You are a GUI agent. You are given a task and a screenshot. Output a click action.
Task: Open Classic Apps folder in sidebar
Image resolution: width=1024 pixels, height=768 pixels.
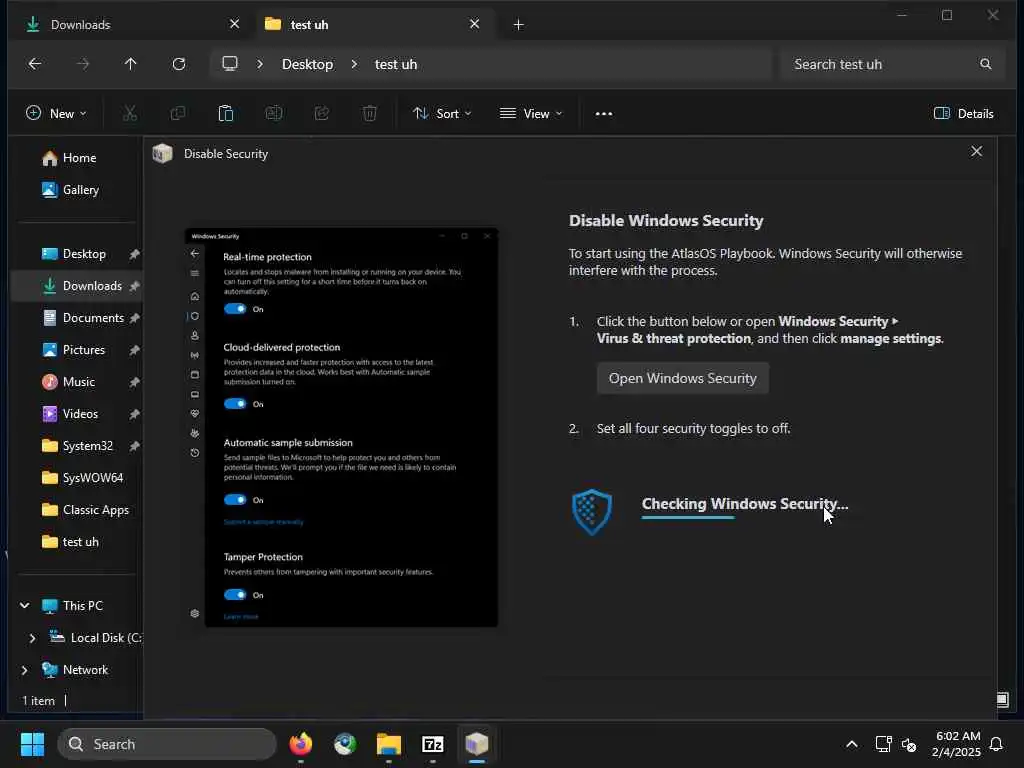(x=84, y=510)
